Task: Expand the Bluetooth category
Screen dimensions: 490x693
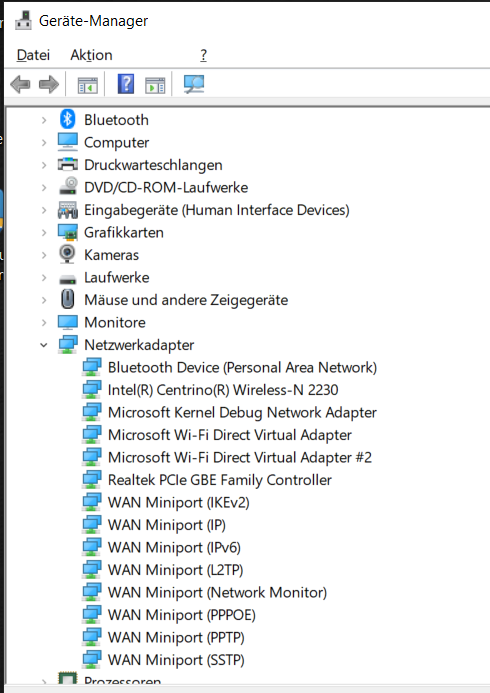Action: (44, 120)
